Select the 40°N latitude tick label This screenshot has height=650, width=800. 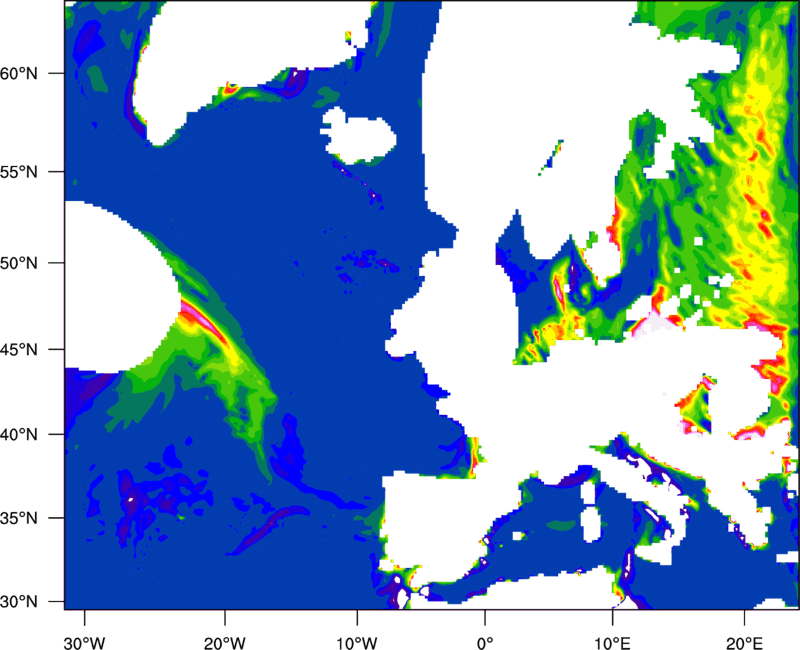[x=28, y=435]
